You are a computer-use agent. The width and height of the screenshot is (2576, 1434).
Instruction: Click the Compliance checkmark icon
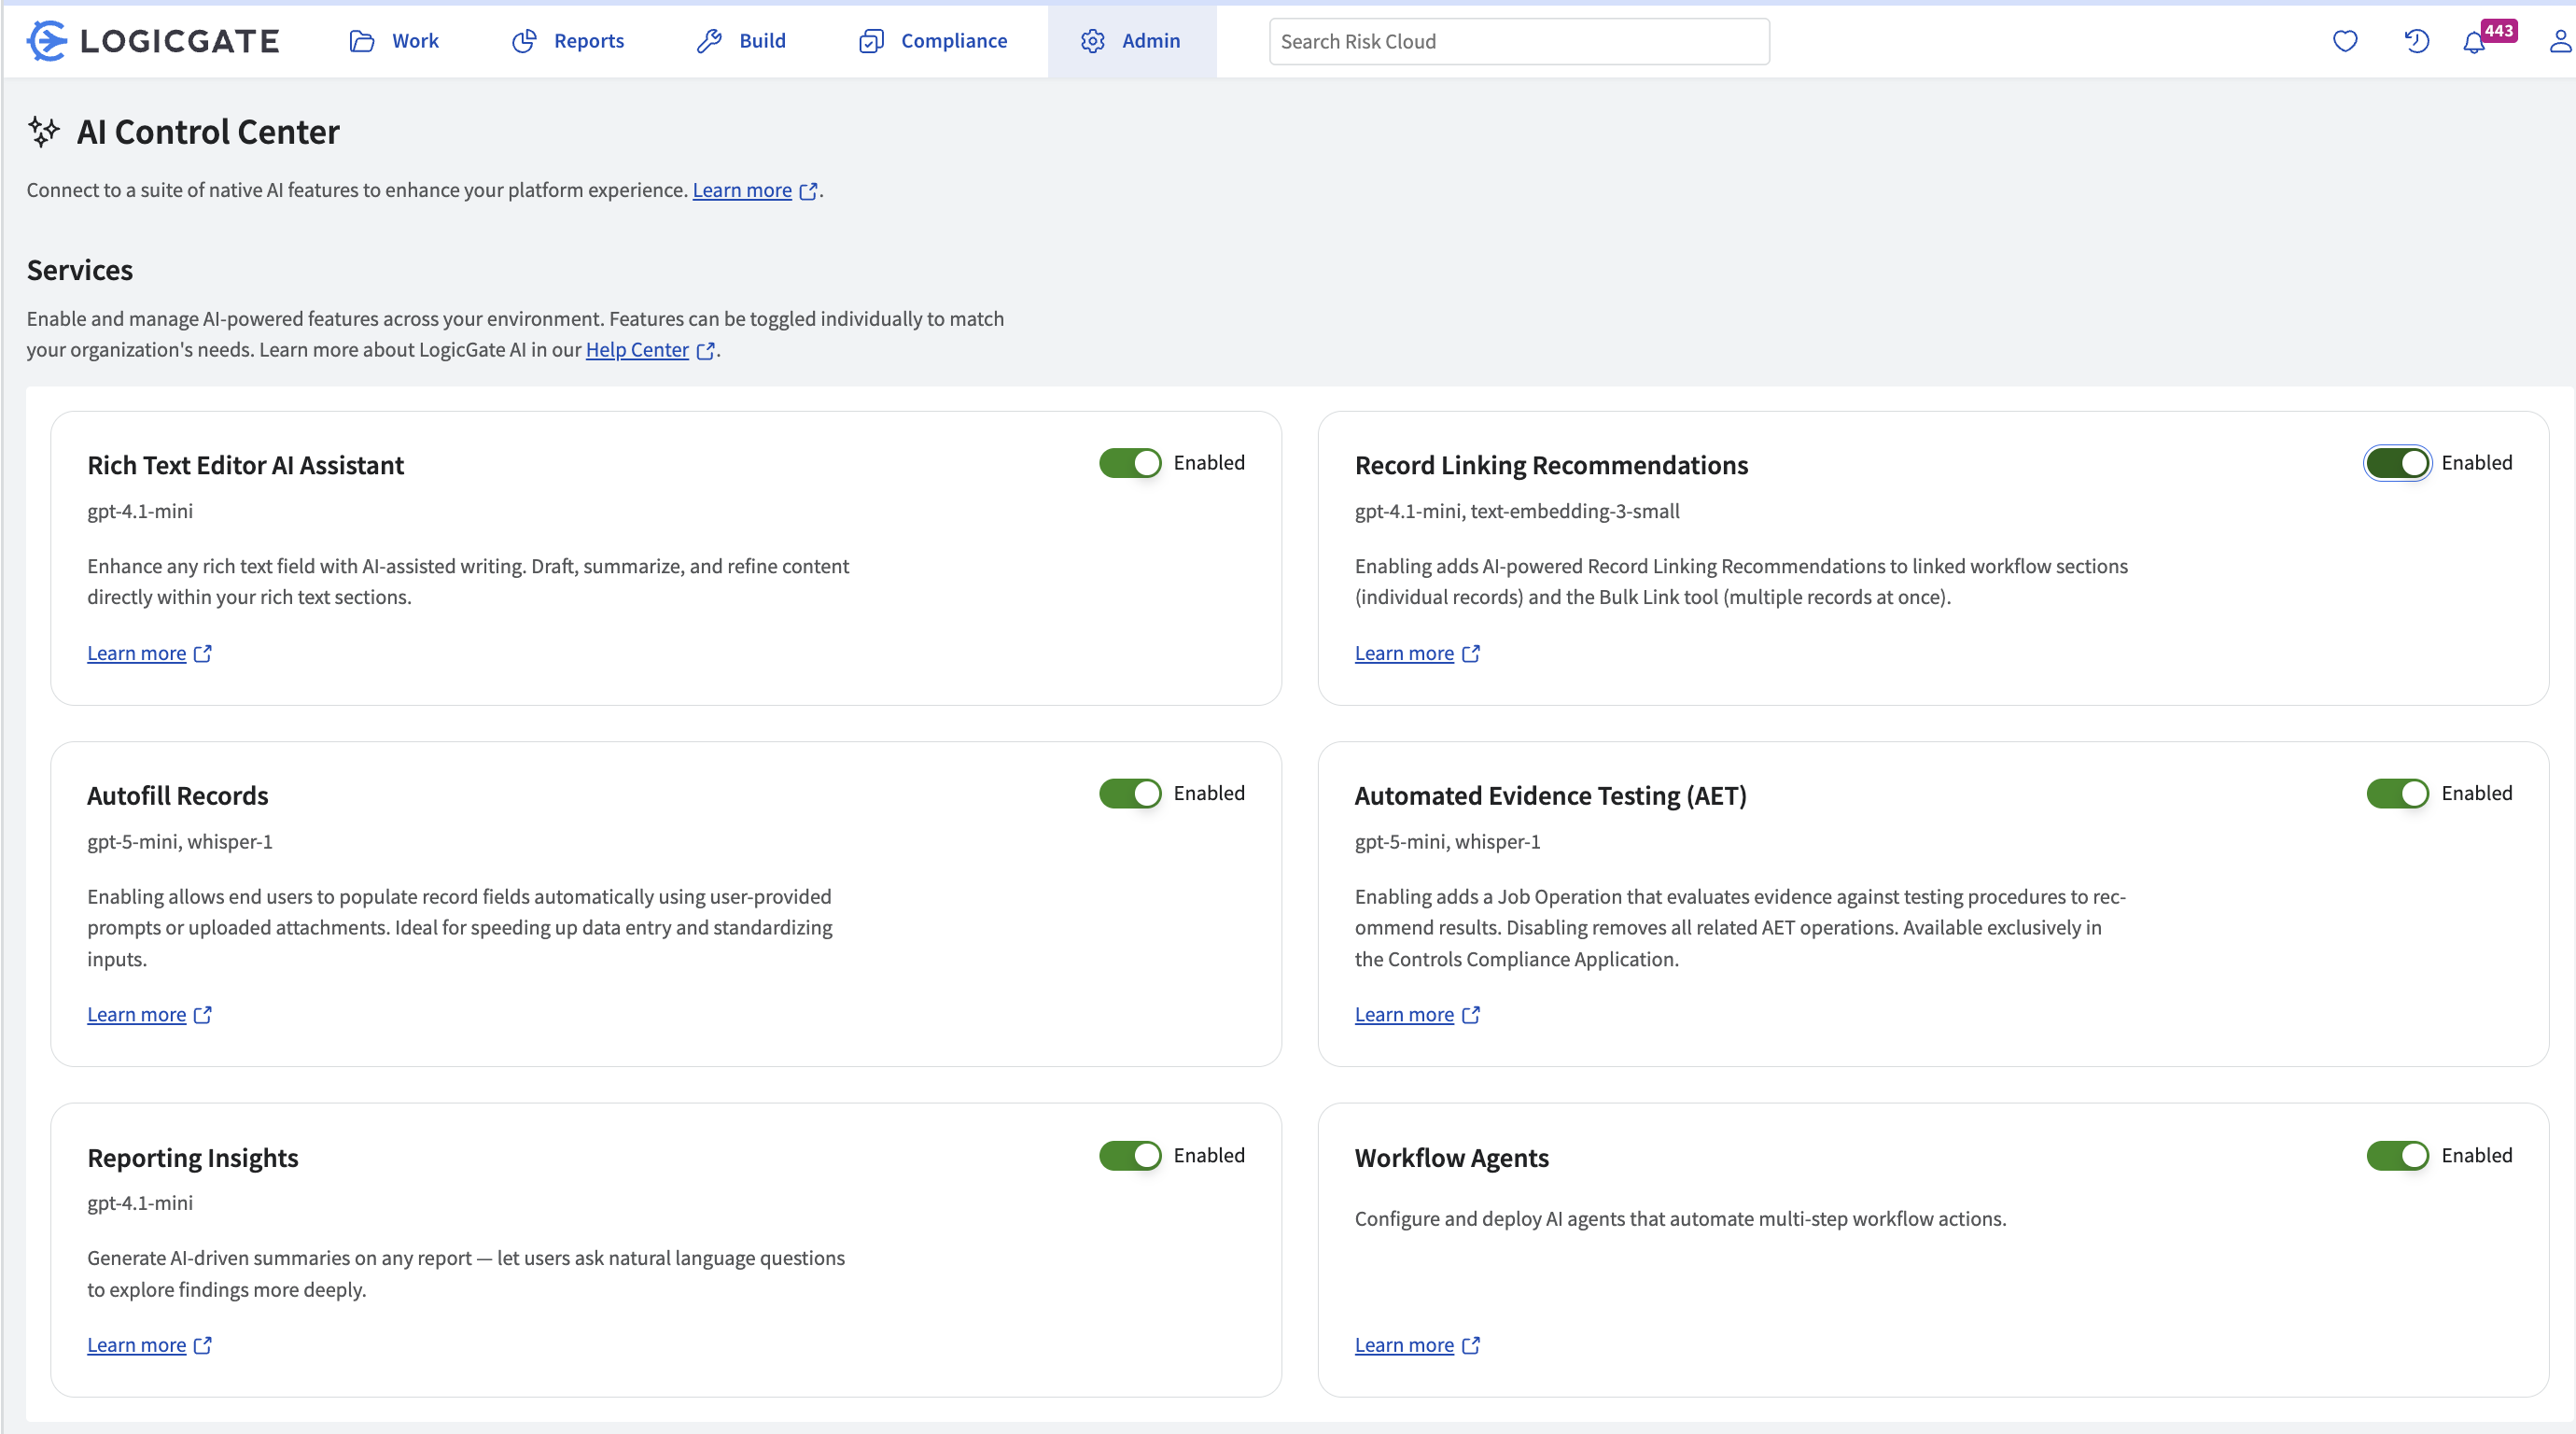(x=871, y=41)
